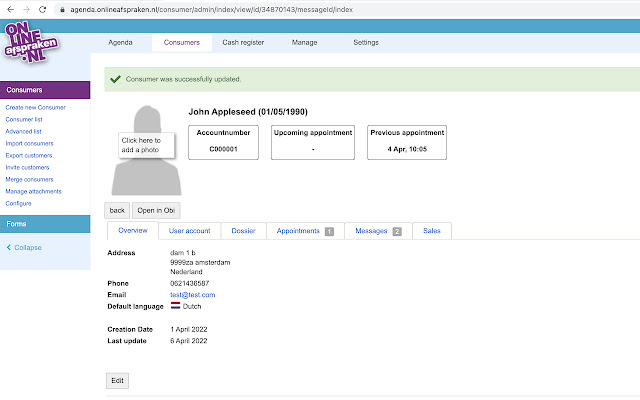Switch to the Messages tab
Viewport: 640px width, 400px height.
[378, 231]
